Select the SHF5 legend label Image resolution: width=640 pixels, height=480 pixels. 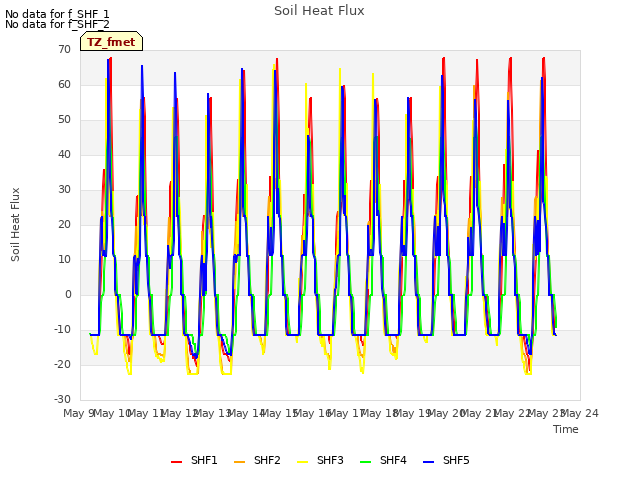pos(456,460)
